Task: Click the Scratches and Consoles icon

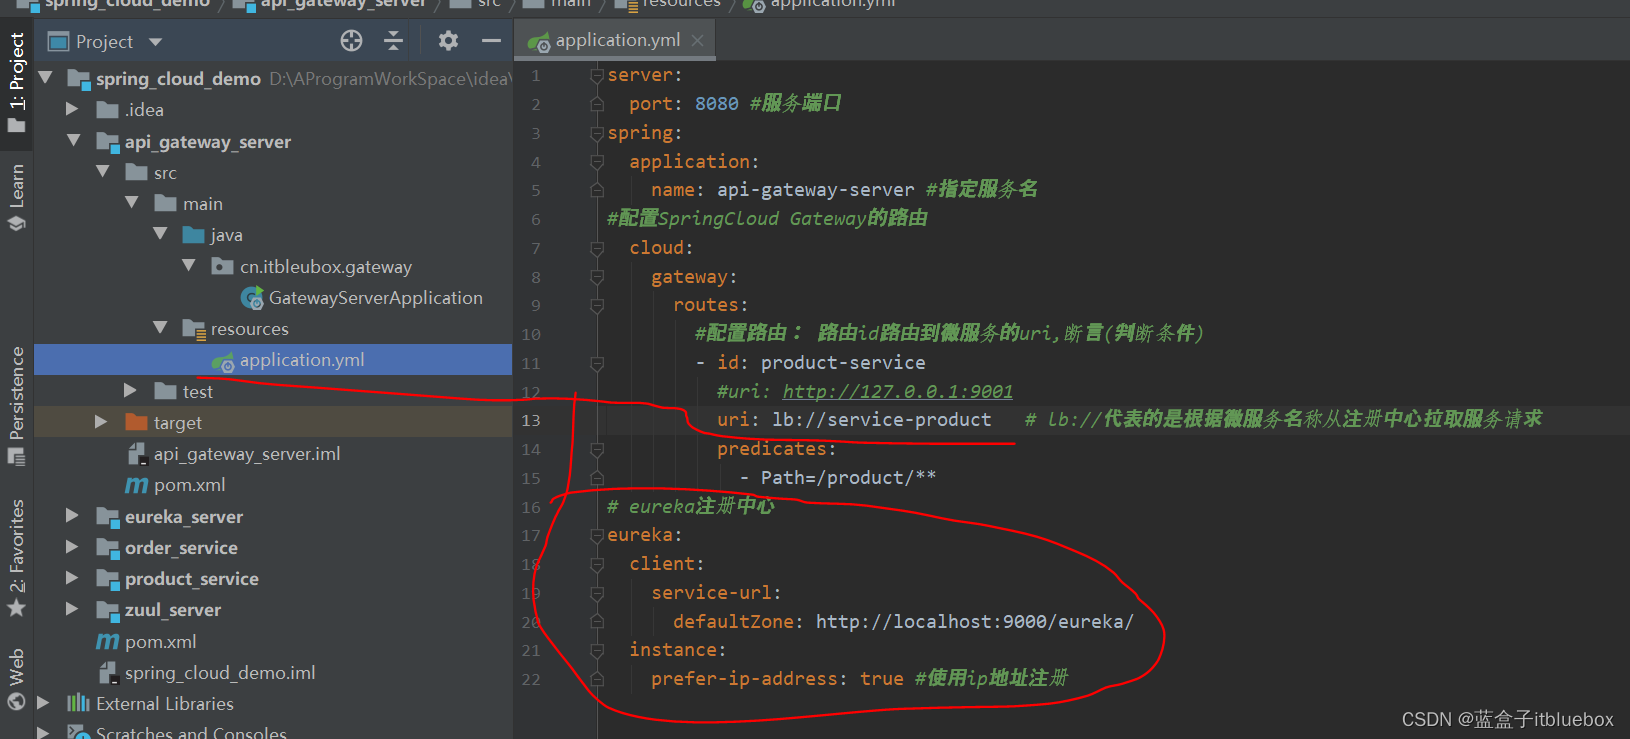Action: coord(78,733)
